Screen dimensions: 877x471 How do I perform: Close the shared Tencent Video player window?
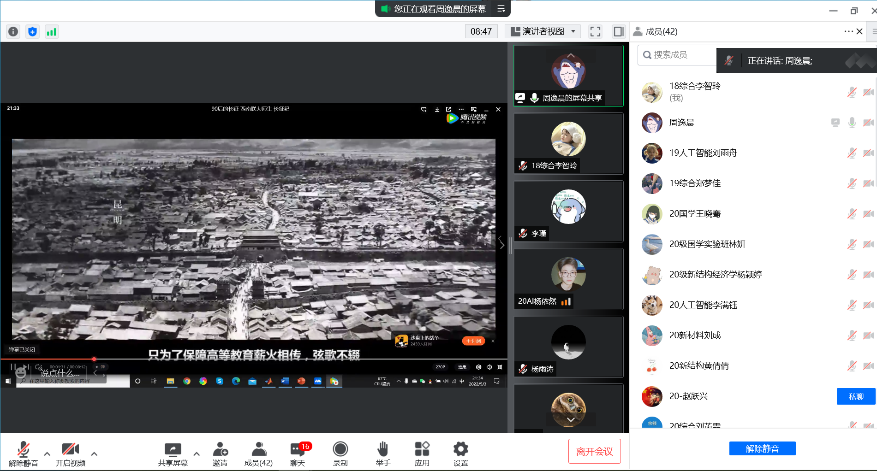click(x=498, y=109)
